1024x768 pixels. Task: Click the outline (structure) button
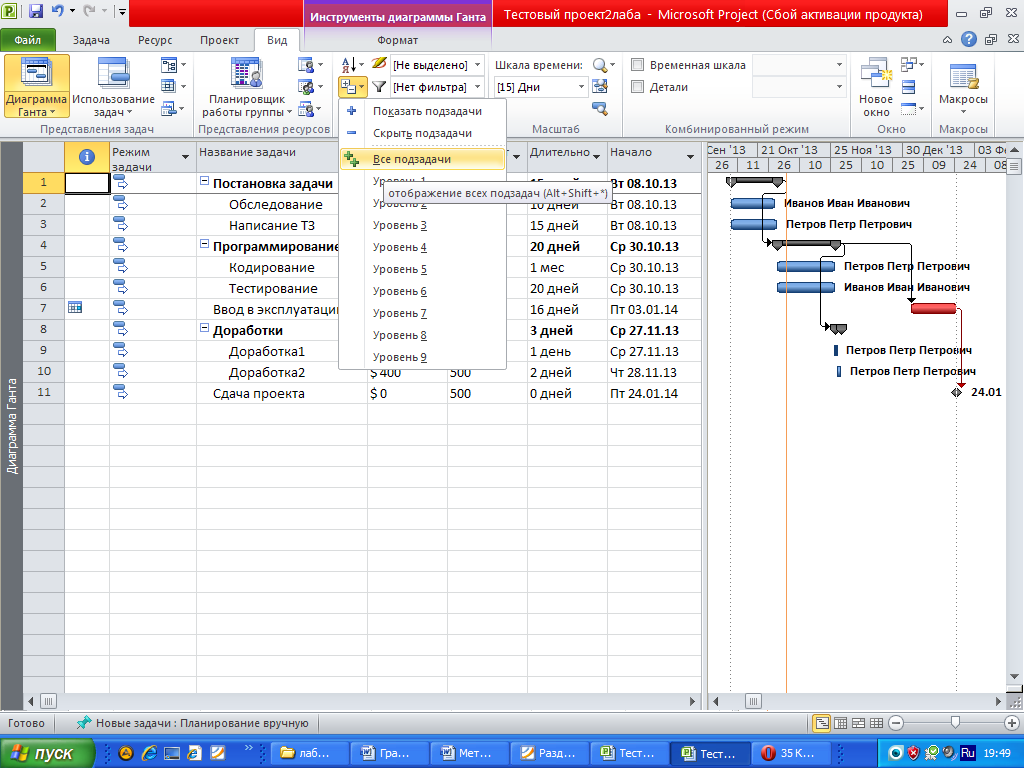click(352, 87)
